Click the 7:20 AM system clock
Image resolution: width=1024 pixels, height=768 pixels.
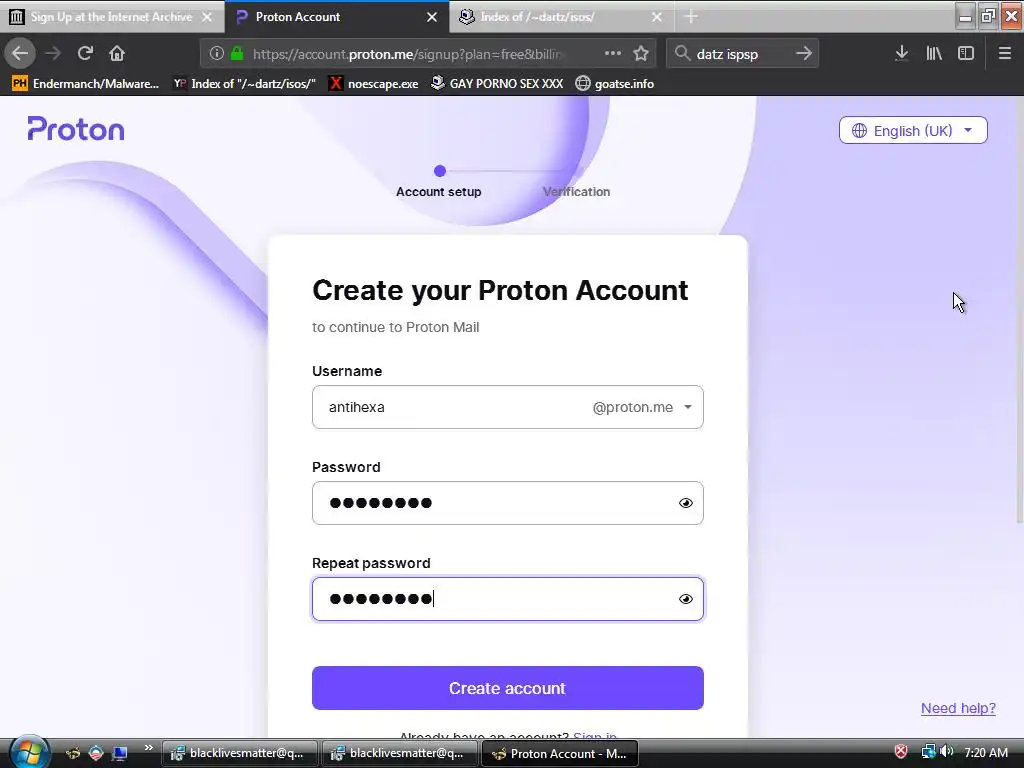985,752
